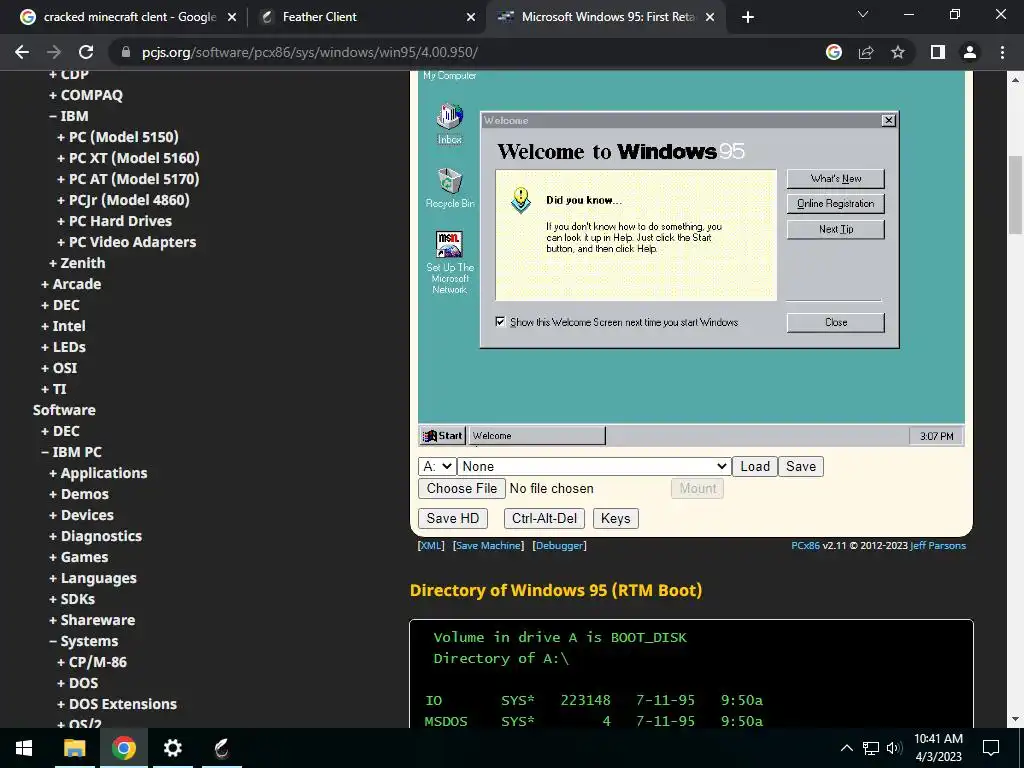
Task: Click the 3:07 PM emulated clock
Action: pos(936,436)
